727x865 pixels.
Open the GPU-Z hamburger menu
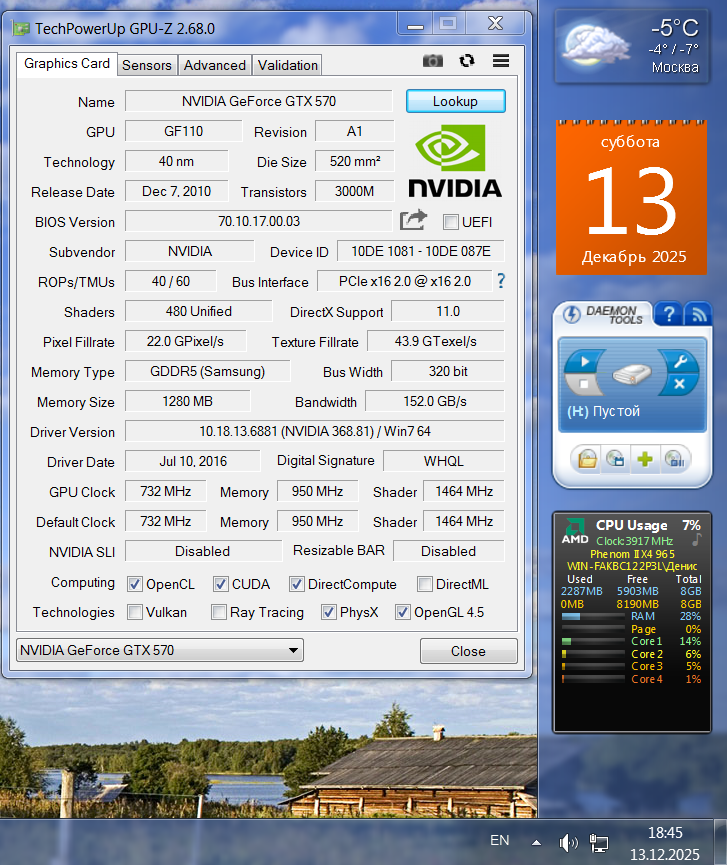501,61
